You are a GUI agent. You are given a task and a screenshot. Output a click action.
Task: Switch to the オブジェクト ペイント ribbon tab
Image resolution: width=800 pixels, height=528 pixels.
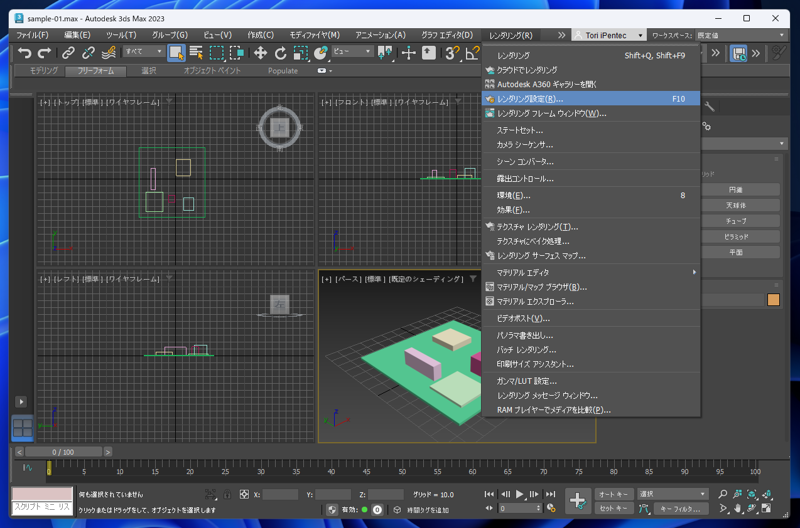(212, 71)
